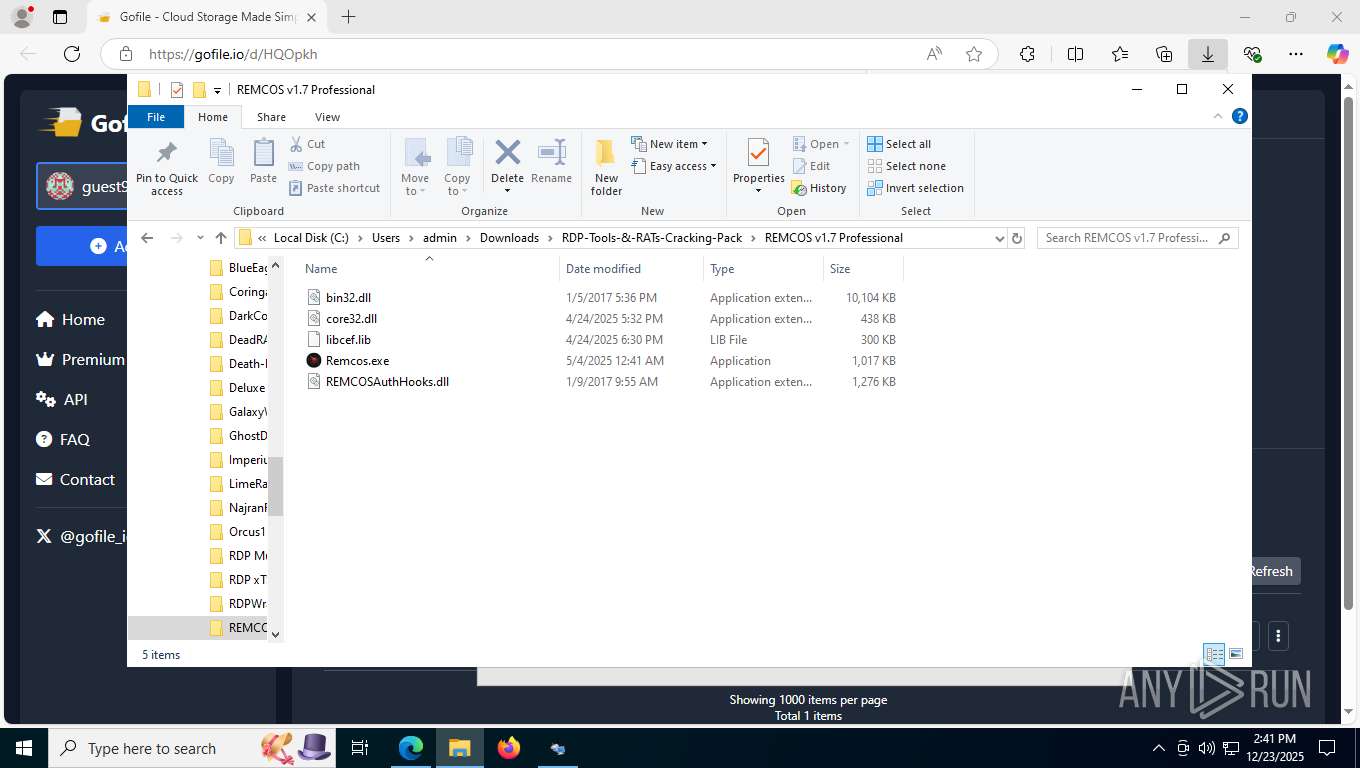Screen dimensions: 1360x768
Task: Click Downloads in the address breadcrumb
Action: click(509, 238)
